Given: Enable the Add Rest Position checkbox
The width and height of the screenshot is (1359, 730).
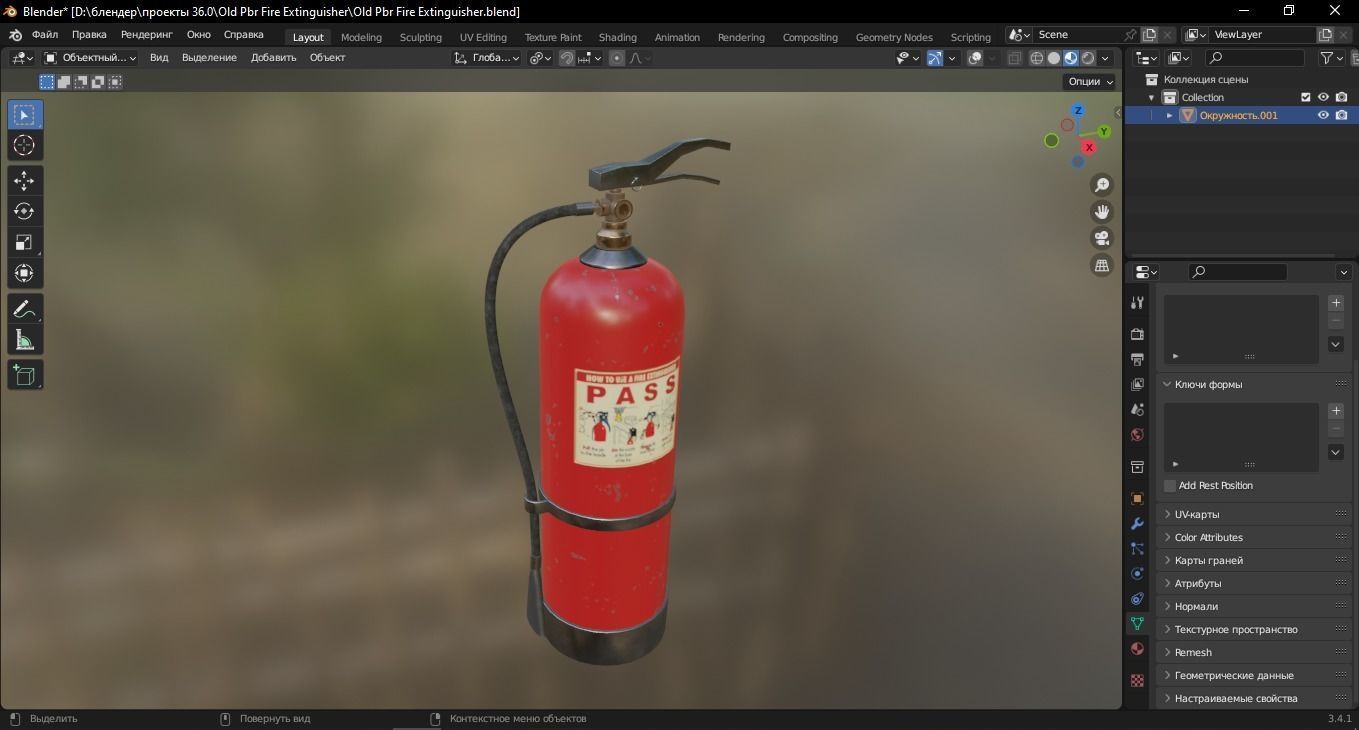Looking at the screenshot, I should [x=1169, y=485].
